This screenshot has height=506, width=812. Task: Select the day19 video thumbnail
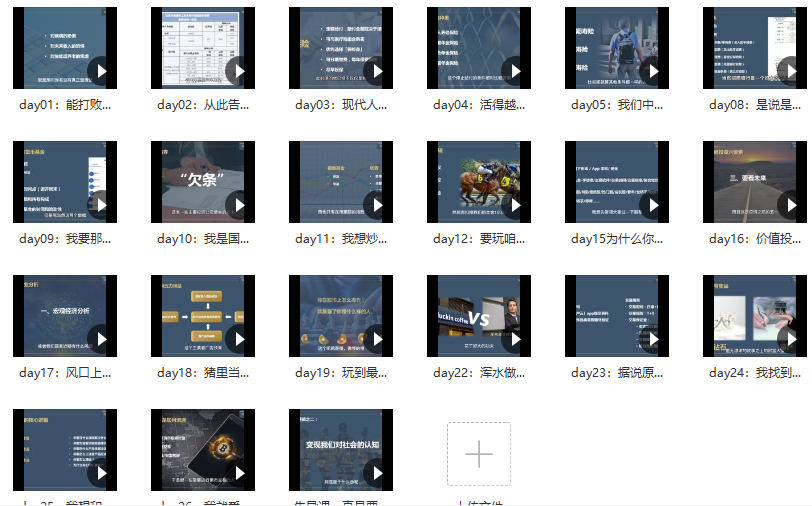click(x=340, y=316)
